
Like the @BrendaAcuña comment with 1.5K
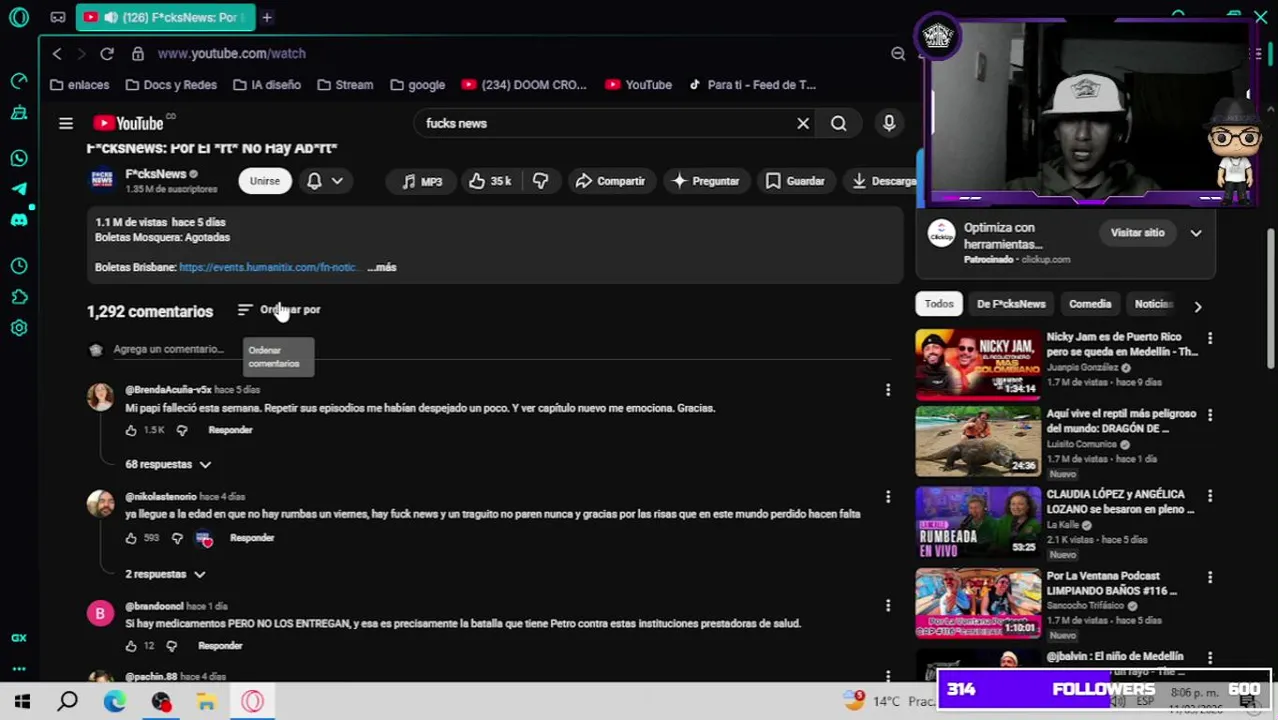(131, 430)
